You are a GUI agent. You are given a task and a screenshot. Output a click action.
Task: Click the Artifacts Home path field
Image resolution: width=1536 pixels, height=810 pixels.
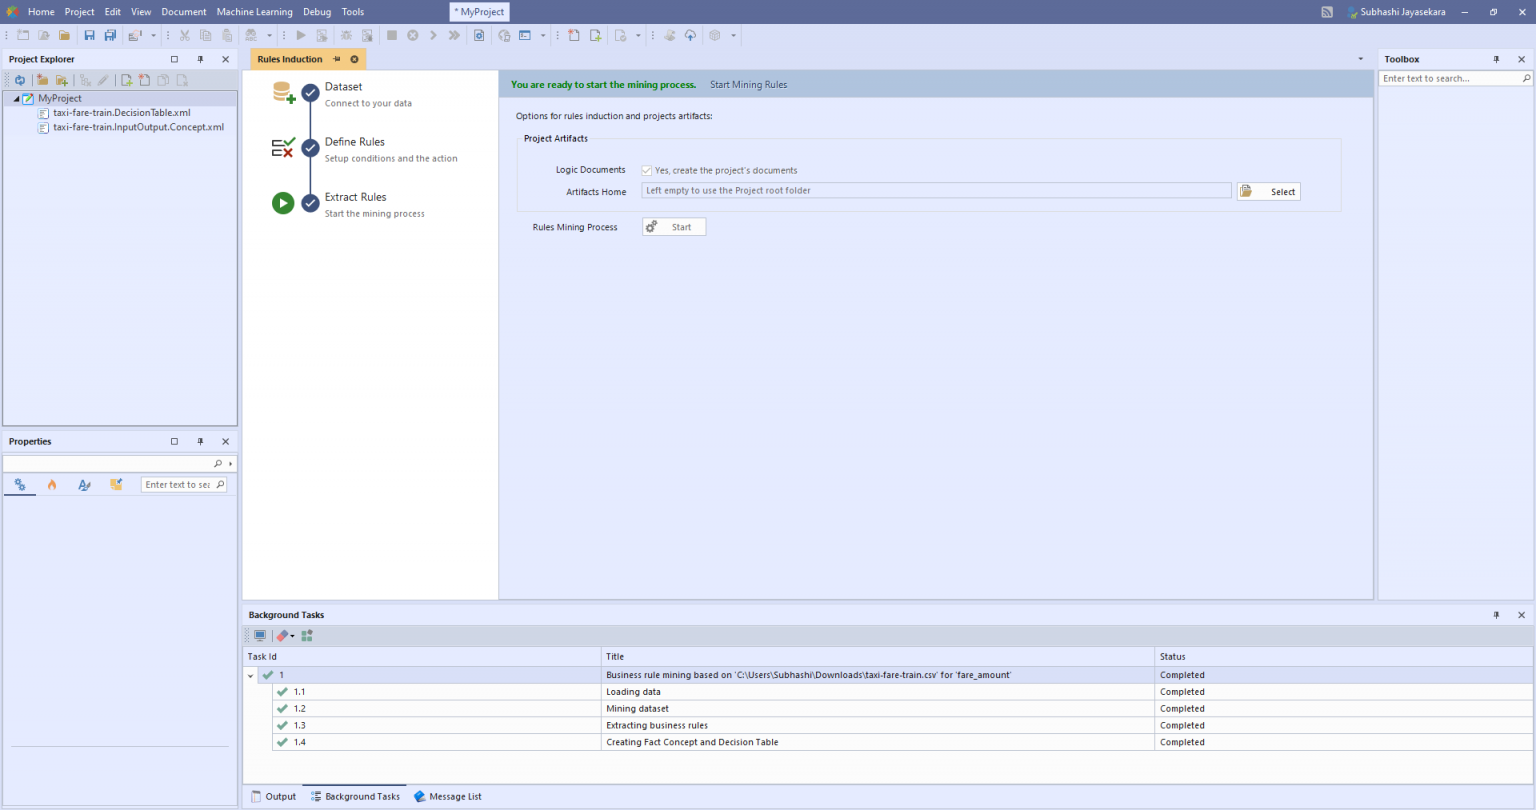(x=936, y=190)
